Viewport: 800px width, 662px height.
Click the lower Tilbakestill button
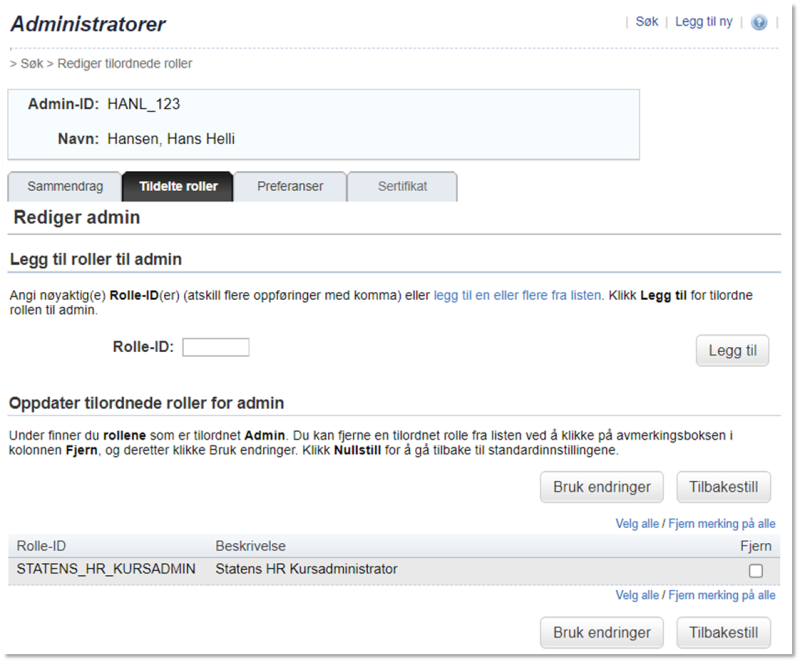tap(723, 632)
